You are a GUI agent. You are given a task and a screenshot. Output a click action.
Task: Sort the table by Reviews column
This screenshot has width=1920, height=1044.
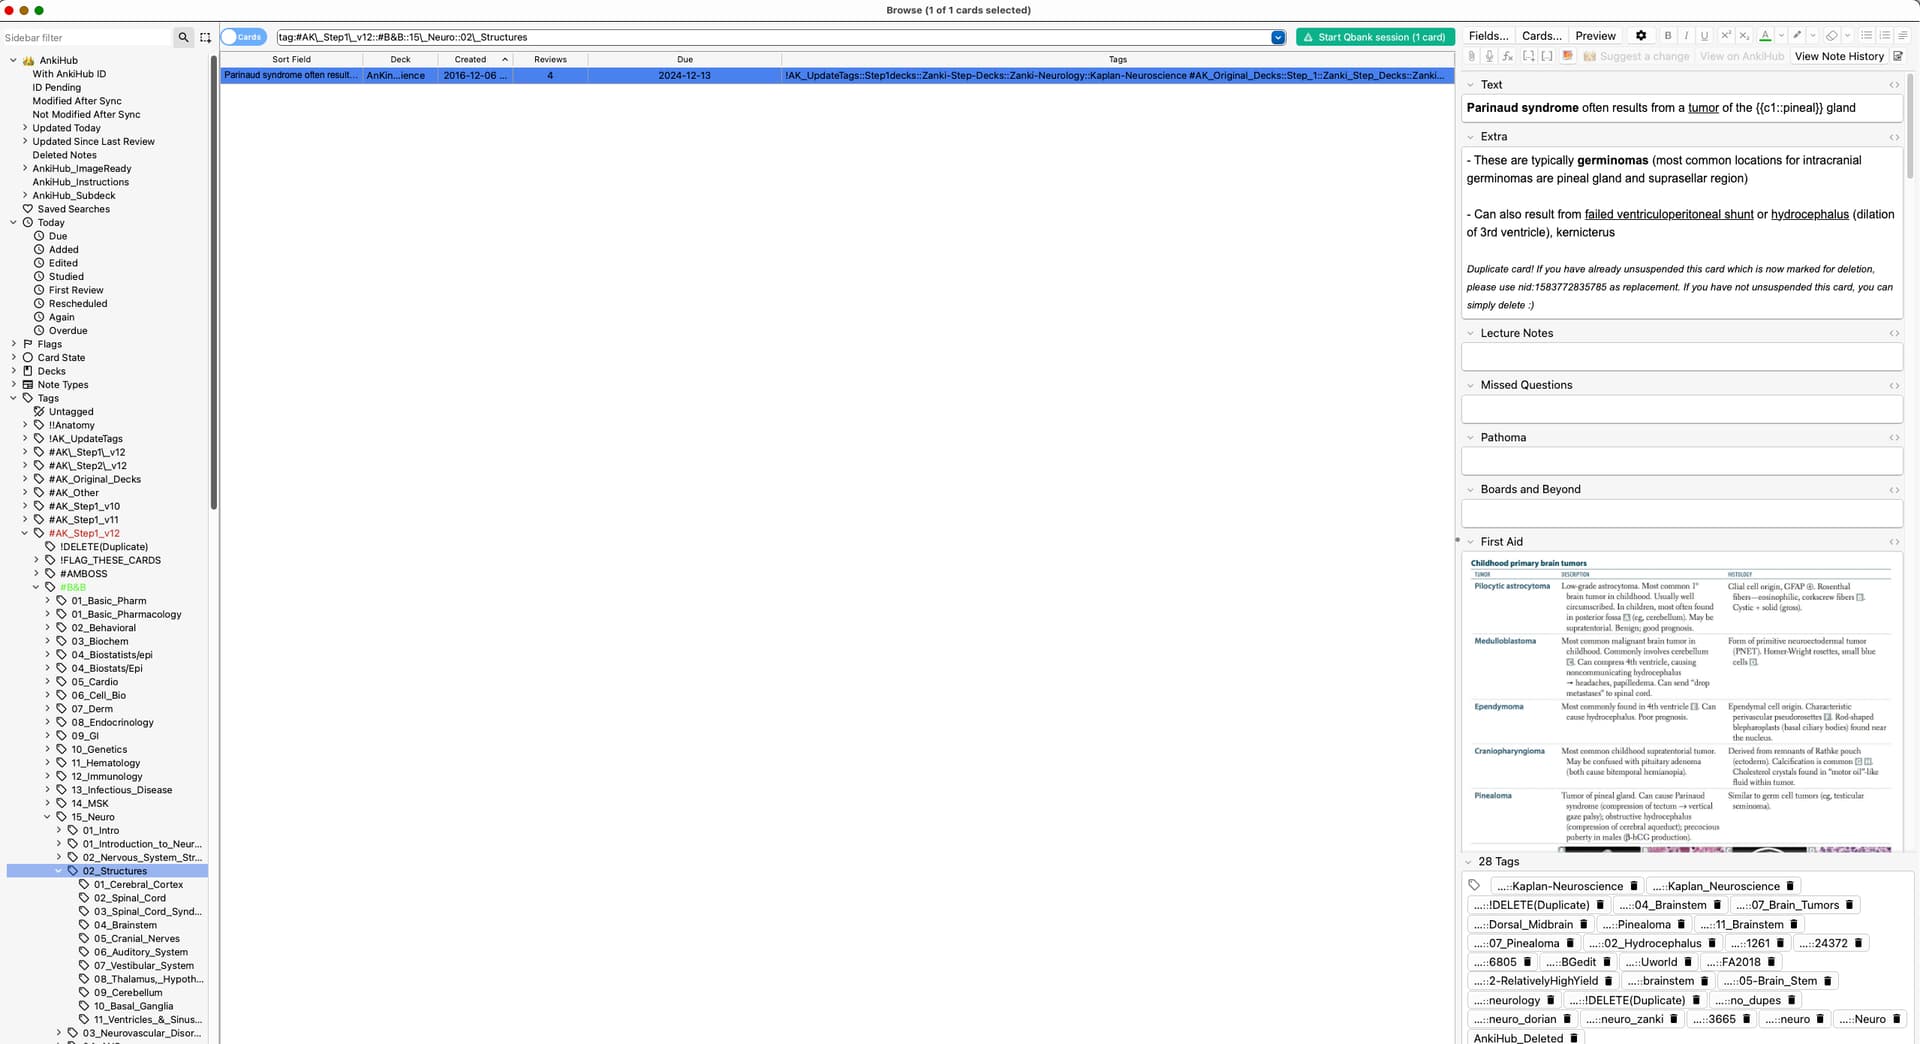(550, 60)
